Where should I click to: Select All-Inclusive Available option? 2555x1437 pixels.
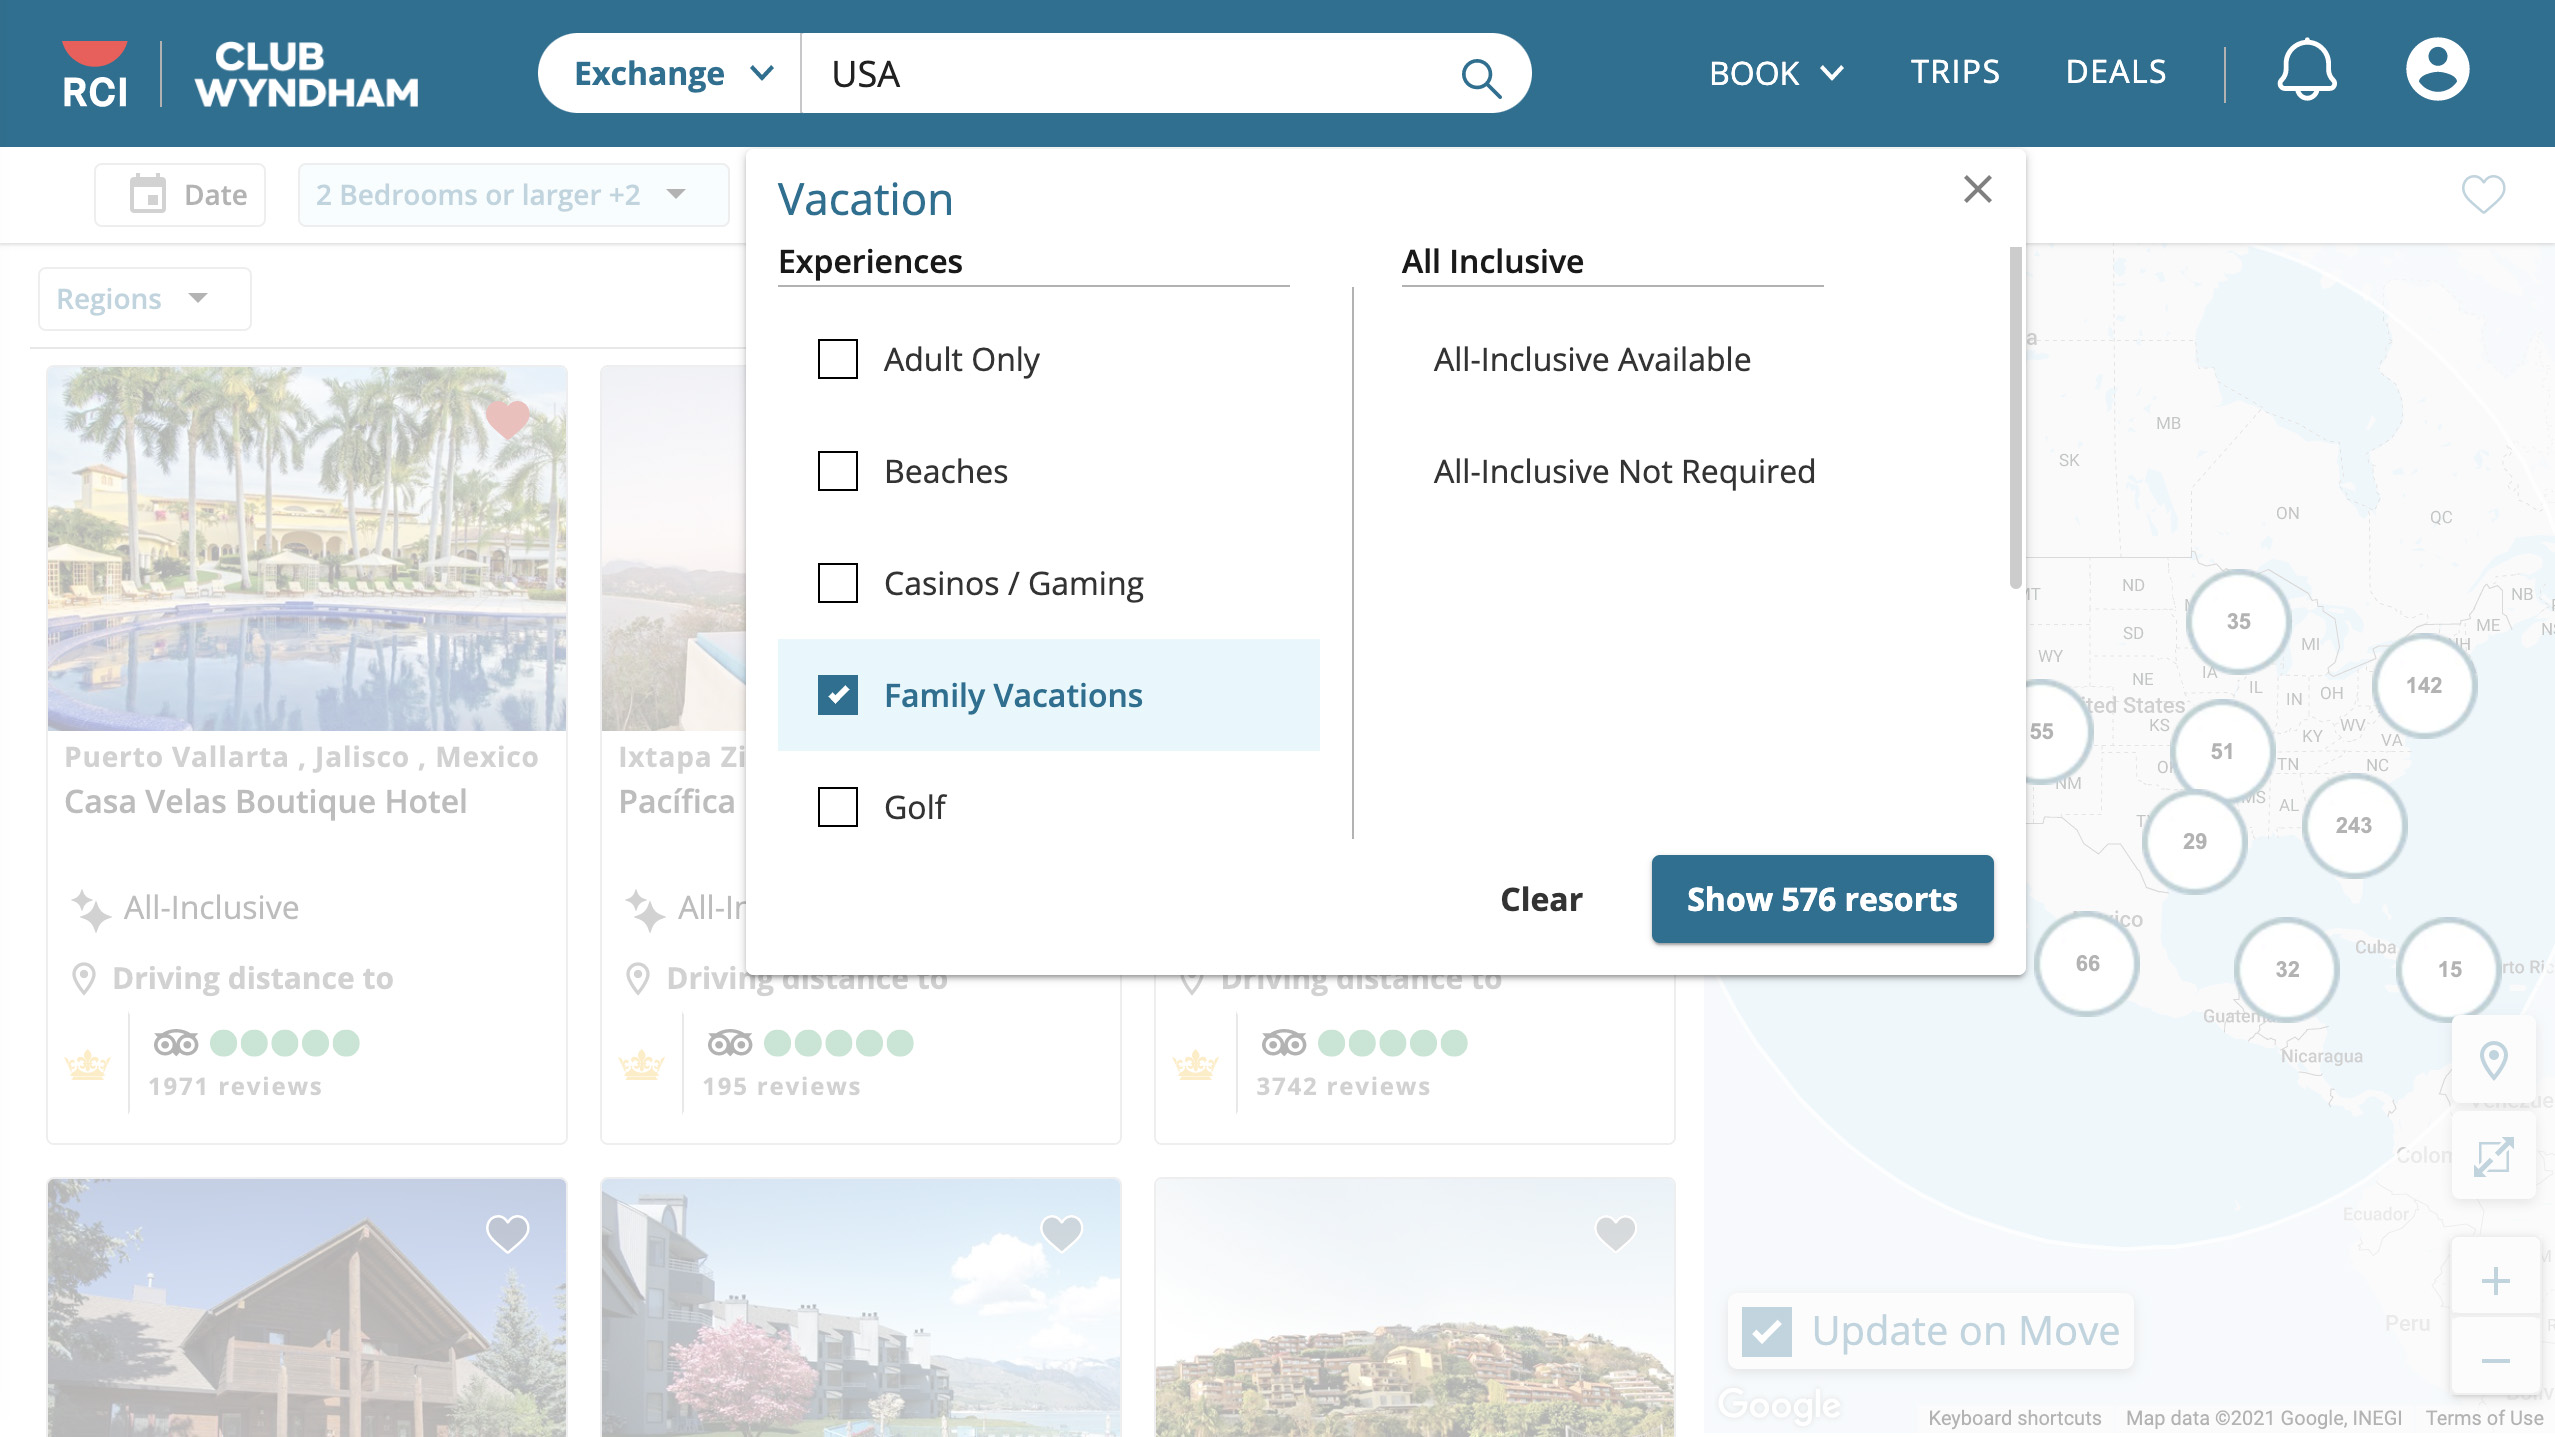1592,359
